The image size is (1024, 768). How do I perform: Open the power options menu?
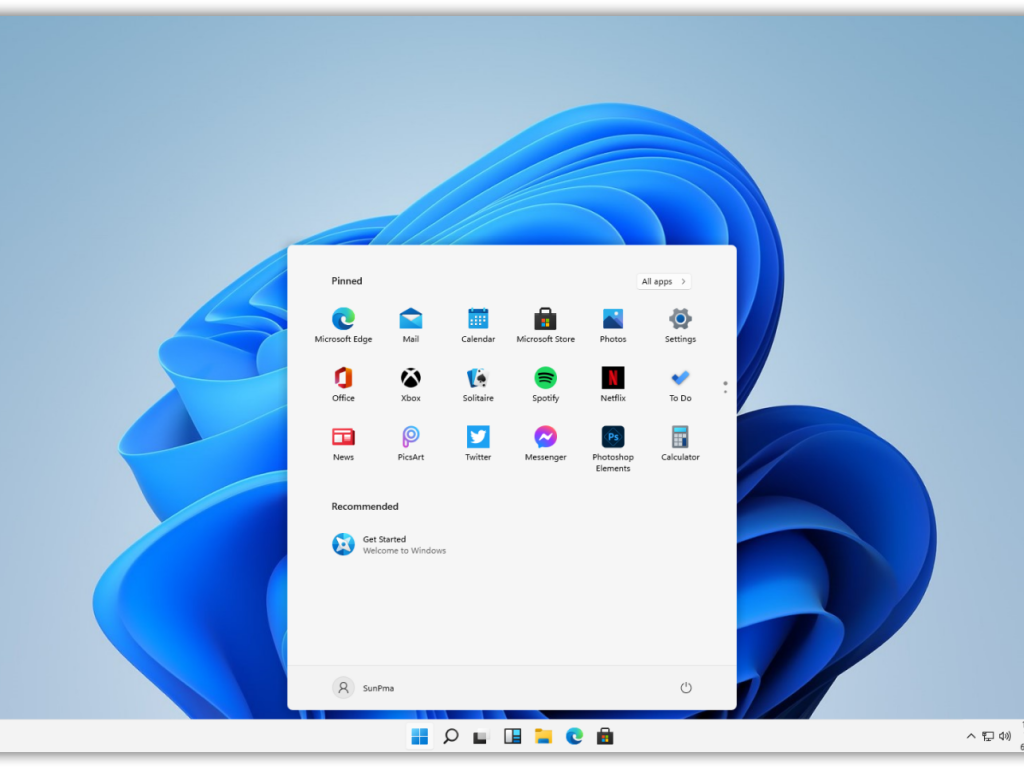(x=686, y=688)
